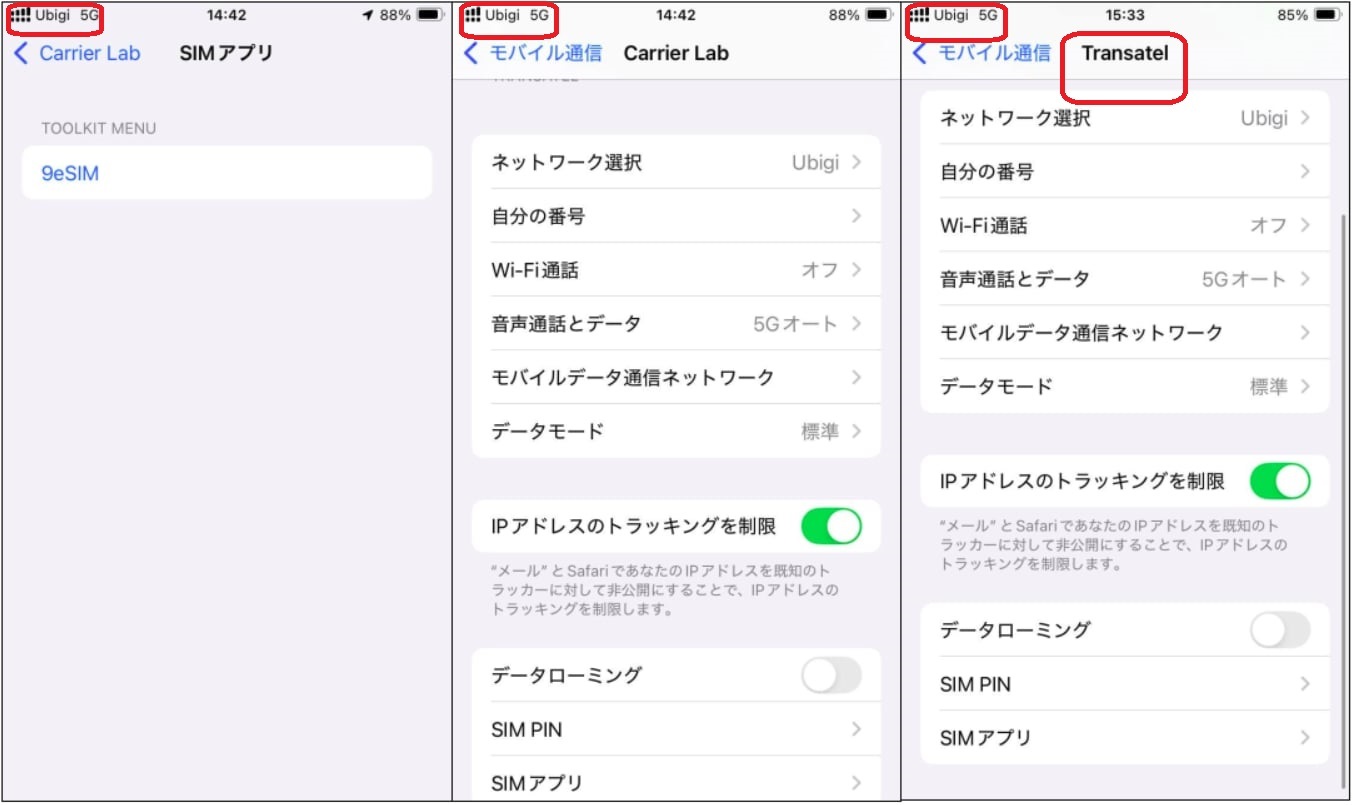Open the 9eSIM toolkit menu entry

tap(227, 173)
